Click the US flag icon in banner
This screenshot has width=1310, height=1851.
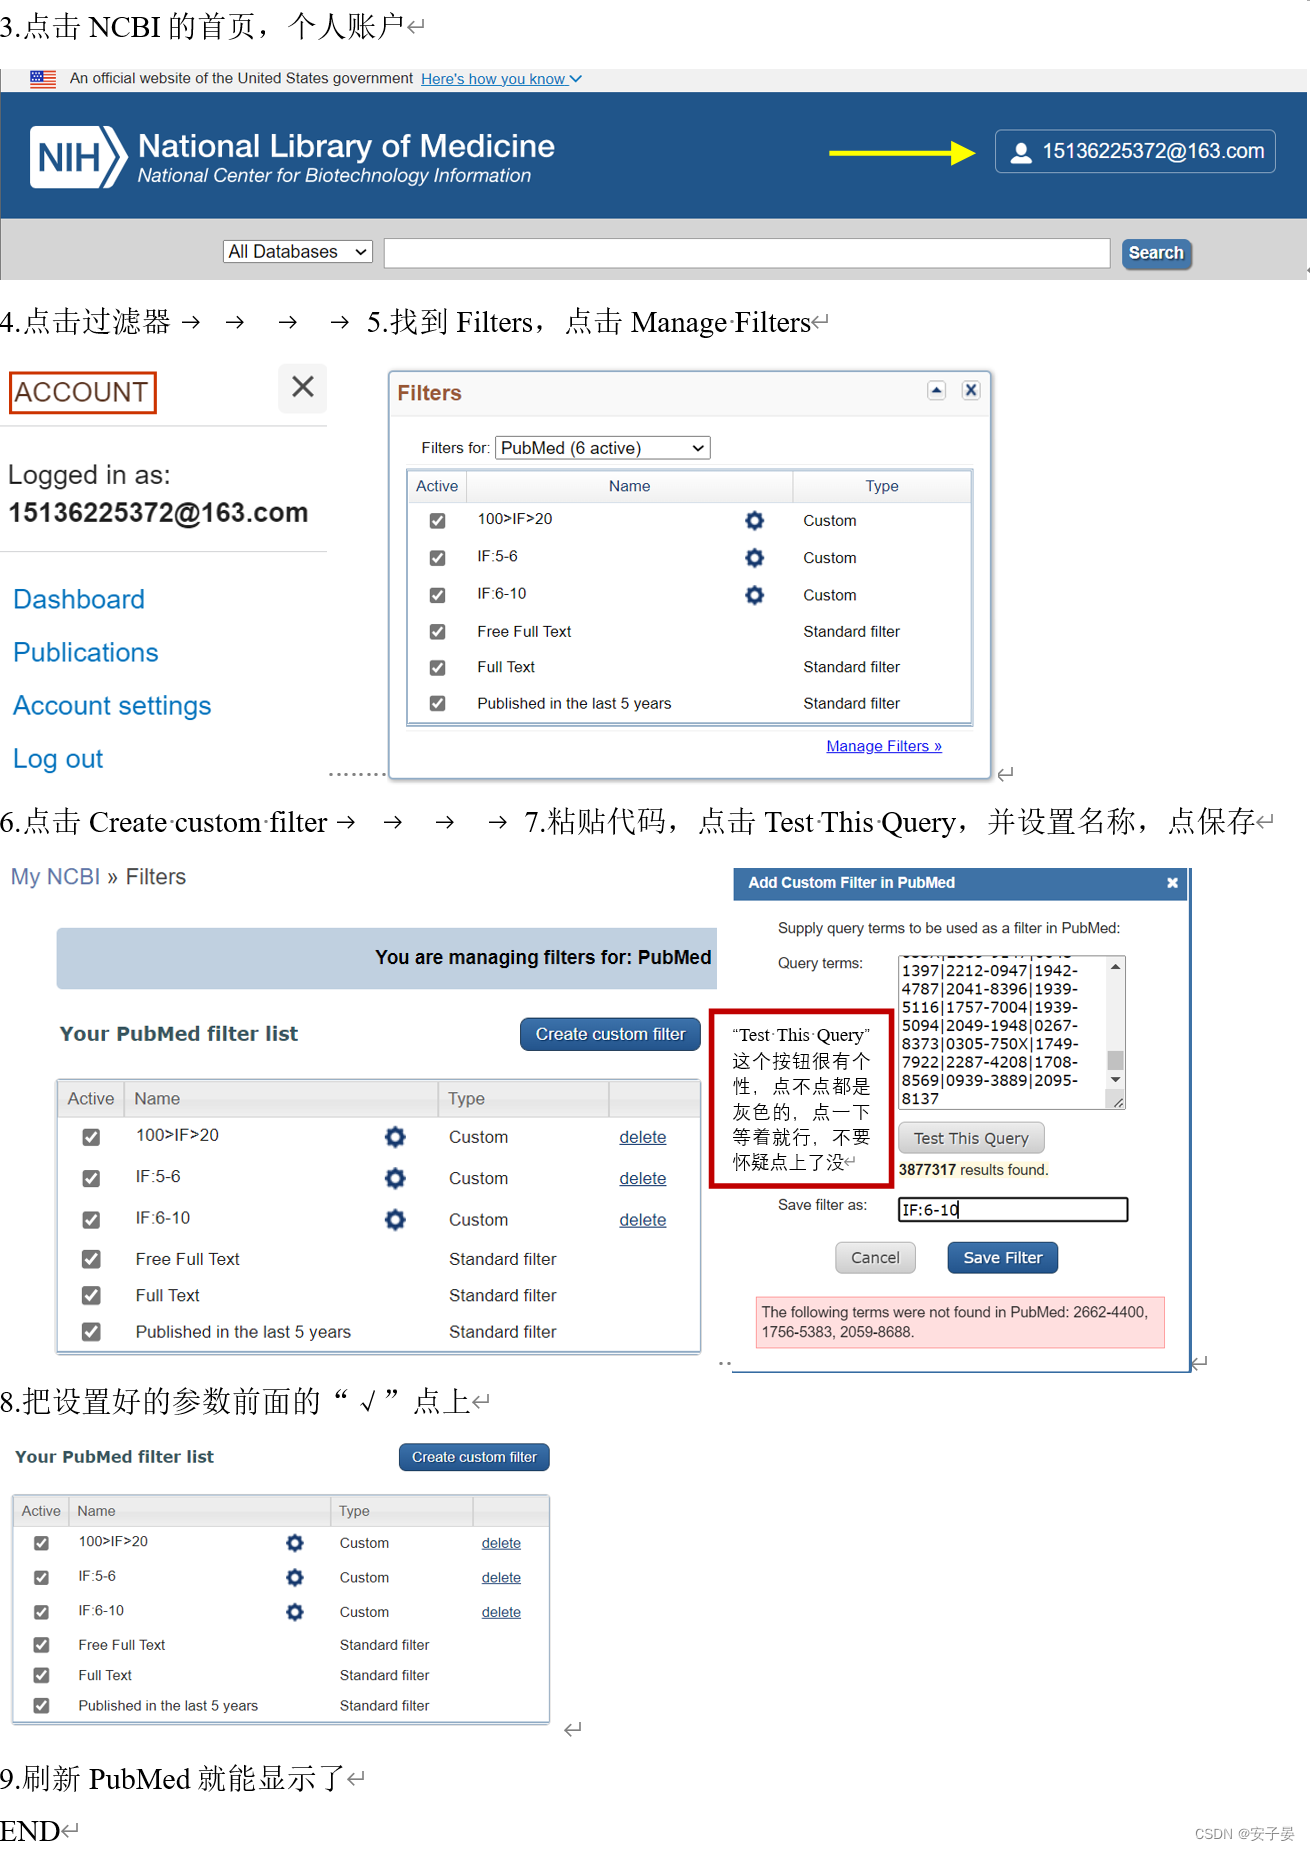(x=43, y=79)
